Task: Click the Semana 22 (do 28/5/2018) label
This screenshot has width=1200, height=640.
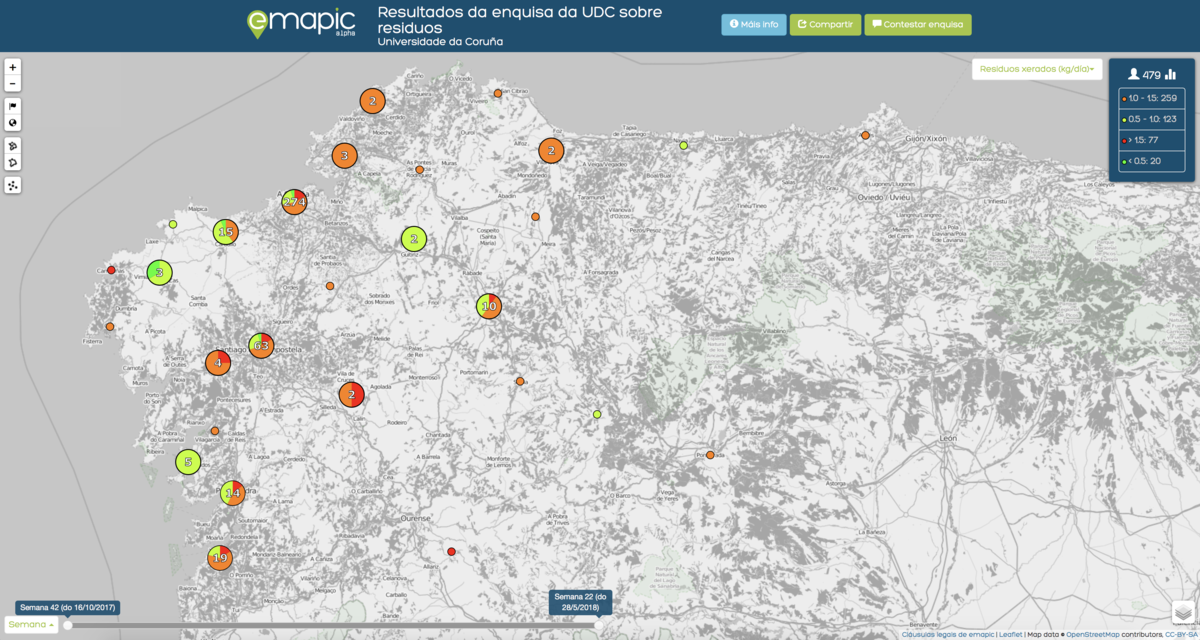Action: [x=581, y=603]
